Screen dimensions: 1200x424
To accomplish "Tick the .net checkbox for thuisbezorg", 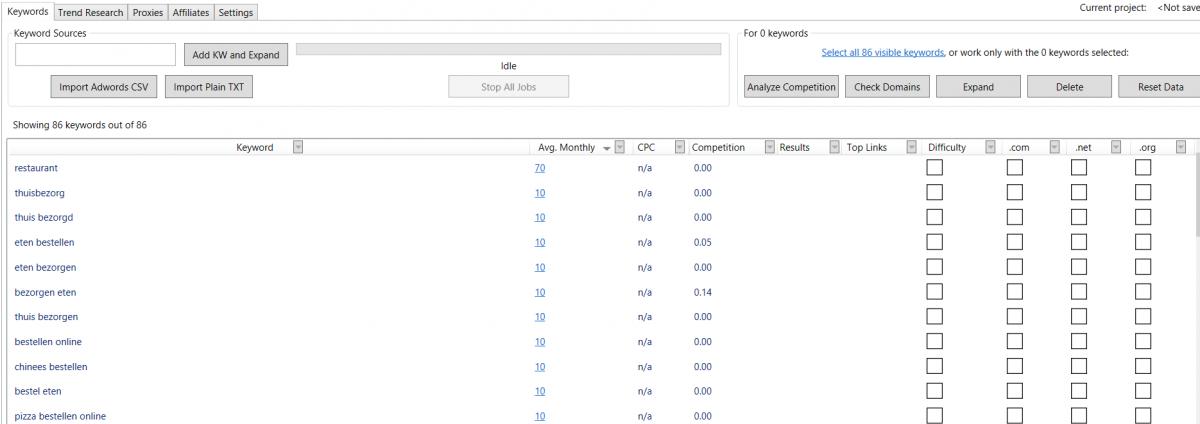I will 1079,193.
